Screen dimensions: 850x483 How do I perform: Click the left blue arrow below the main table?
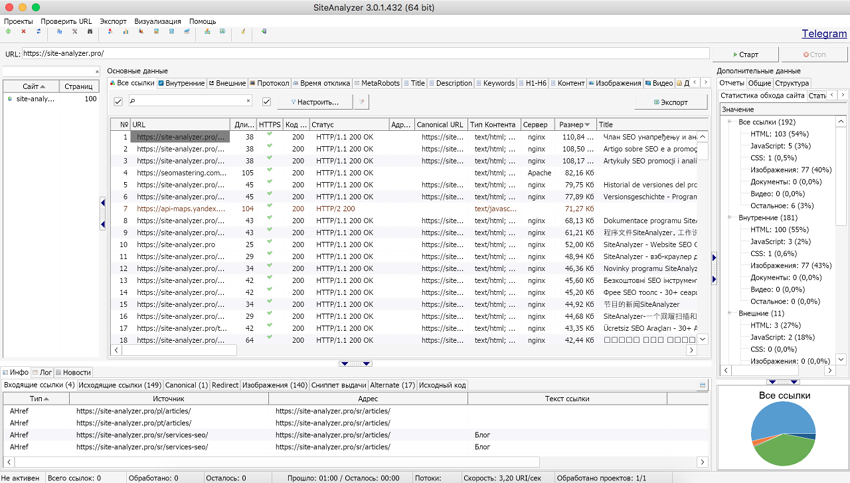[344, 364]
